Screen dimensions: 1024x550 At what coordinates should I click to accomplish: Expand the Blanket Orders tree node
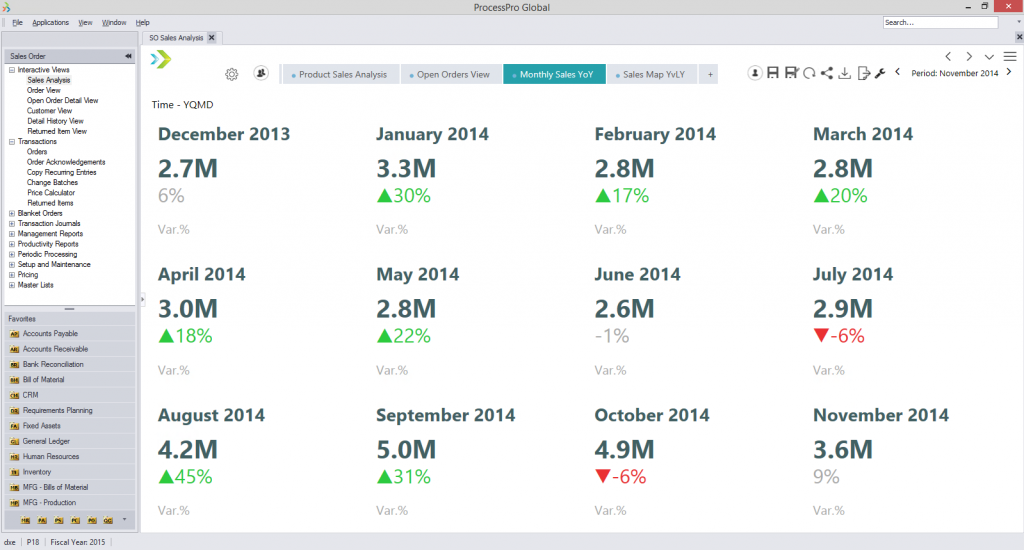click(x=11, y=213)
